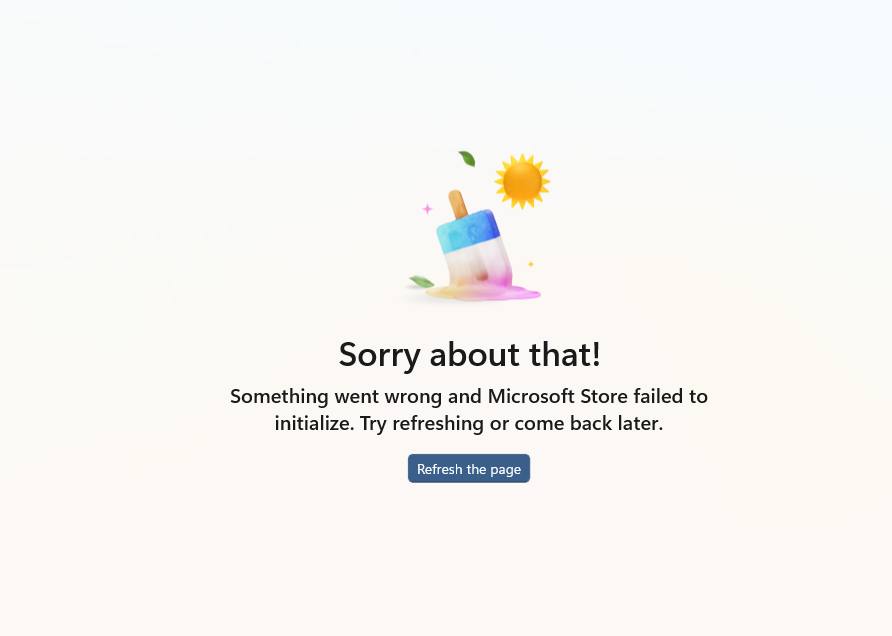The height and width of the screenshot is (636, 892).
Task: Click the Refresh the page button
Action: [x=469, y=469]
